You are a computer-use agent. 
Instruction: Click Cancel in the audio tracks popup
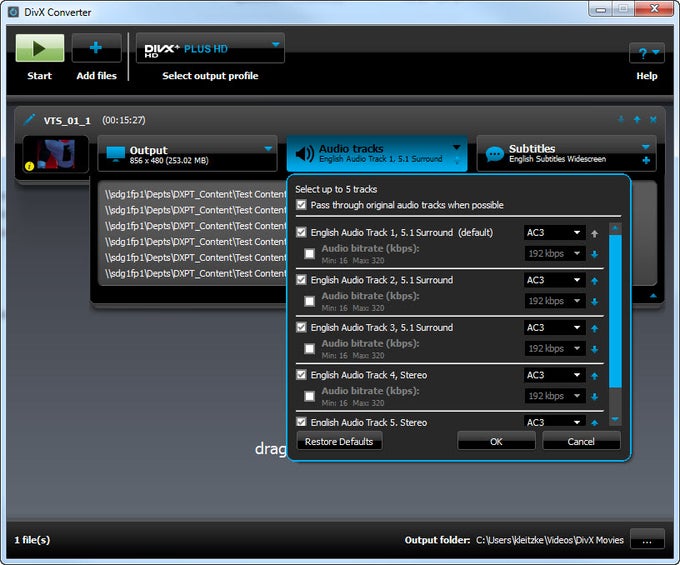coord(581,441)
